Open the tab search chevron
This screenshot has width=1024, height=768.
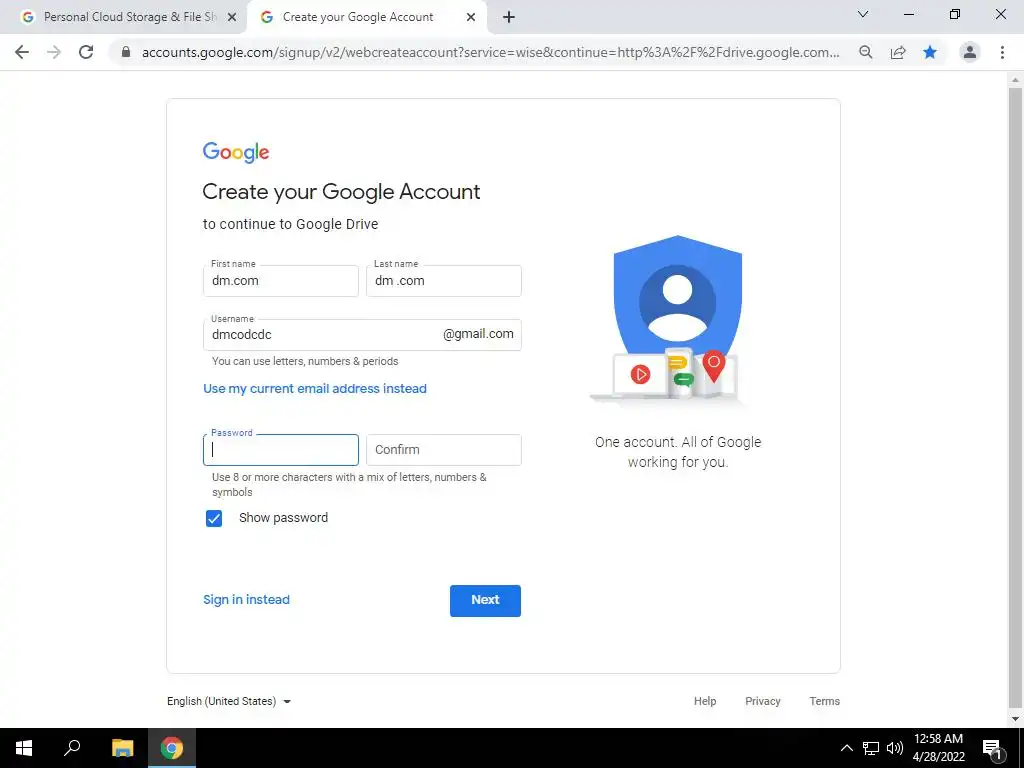tap(863, 14)
